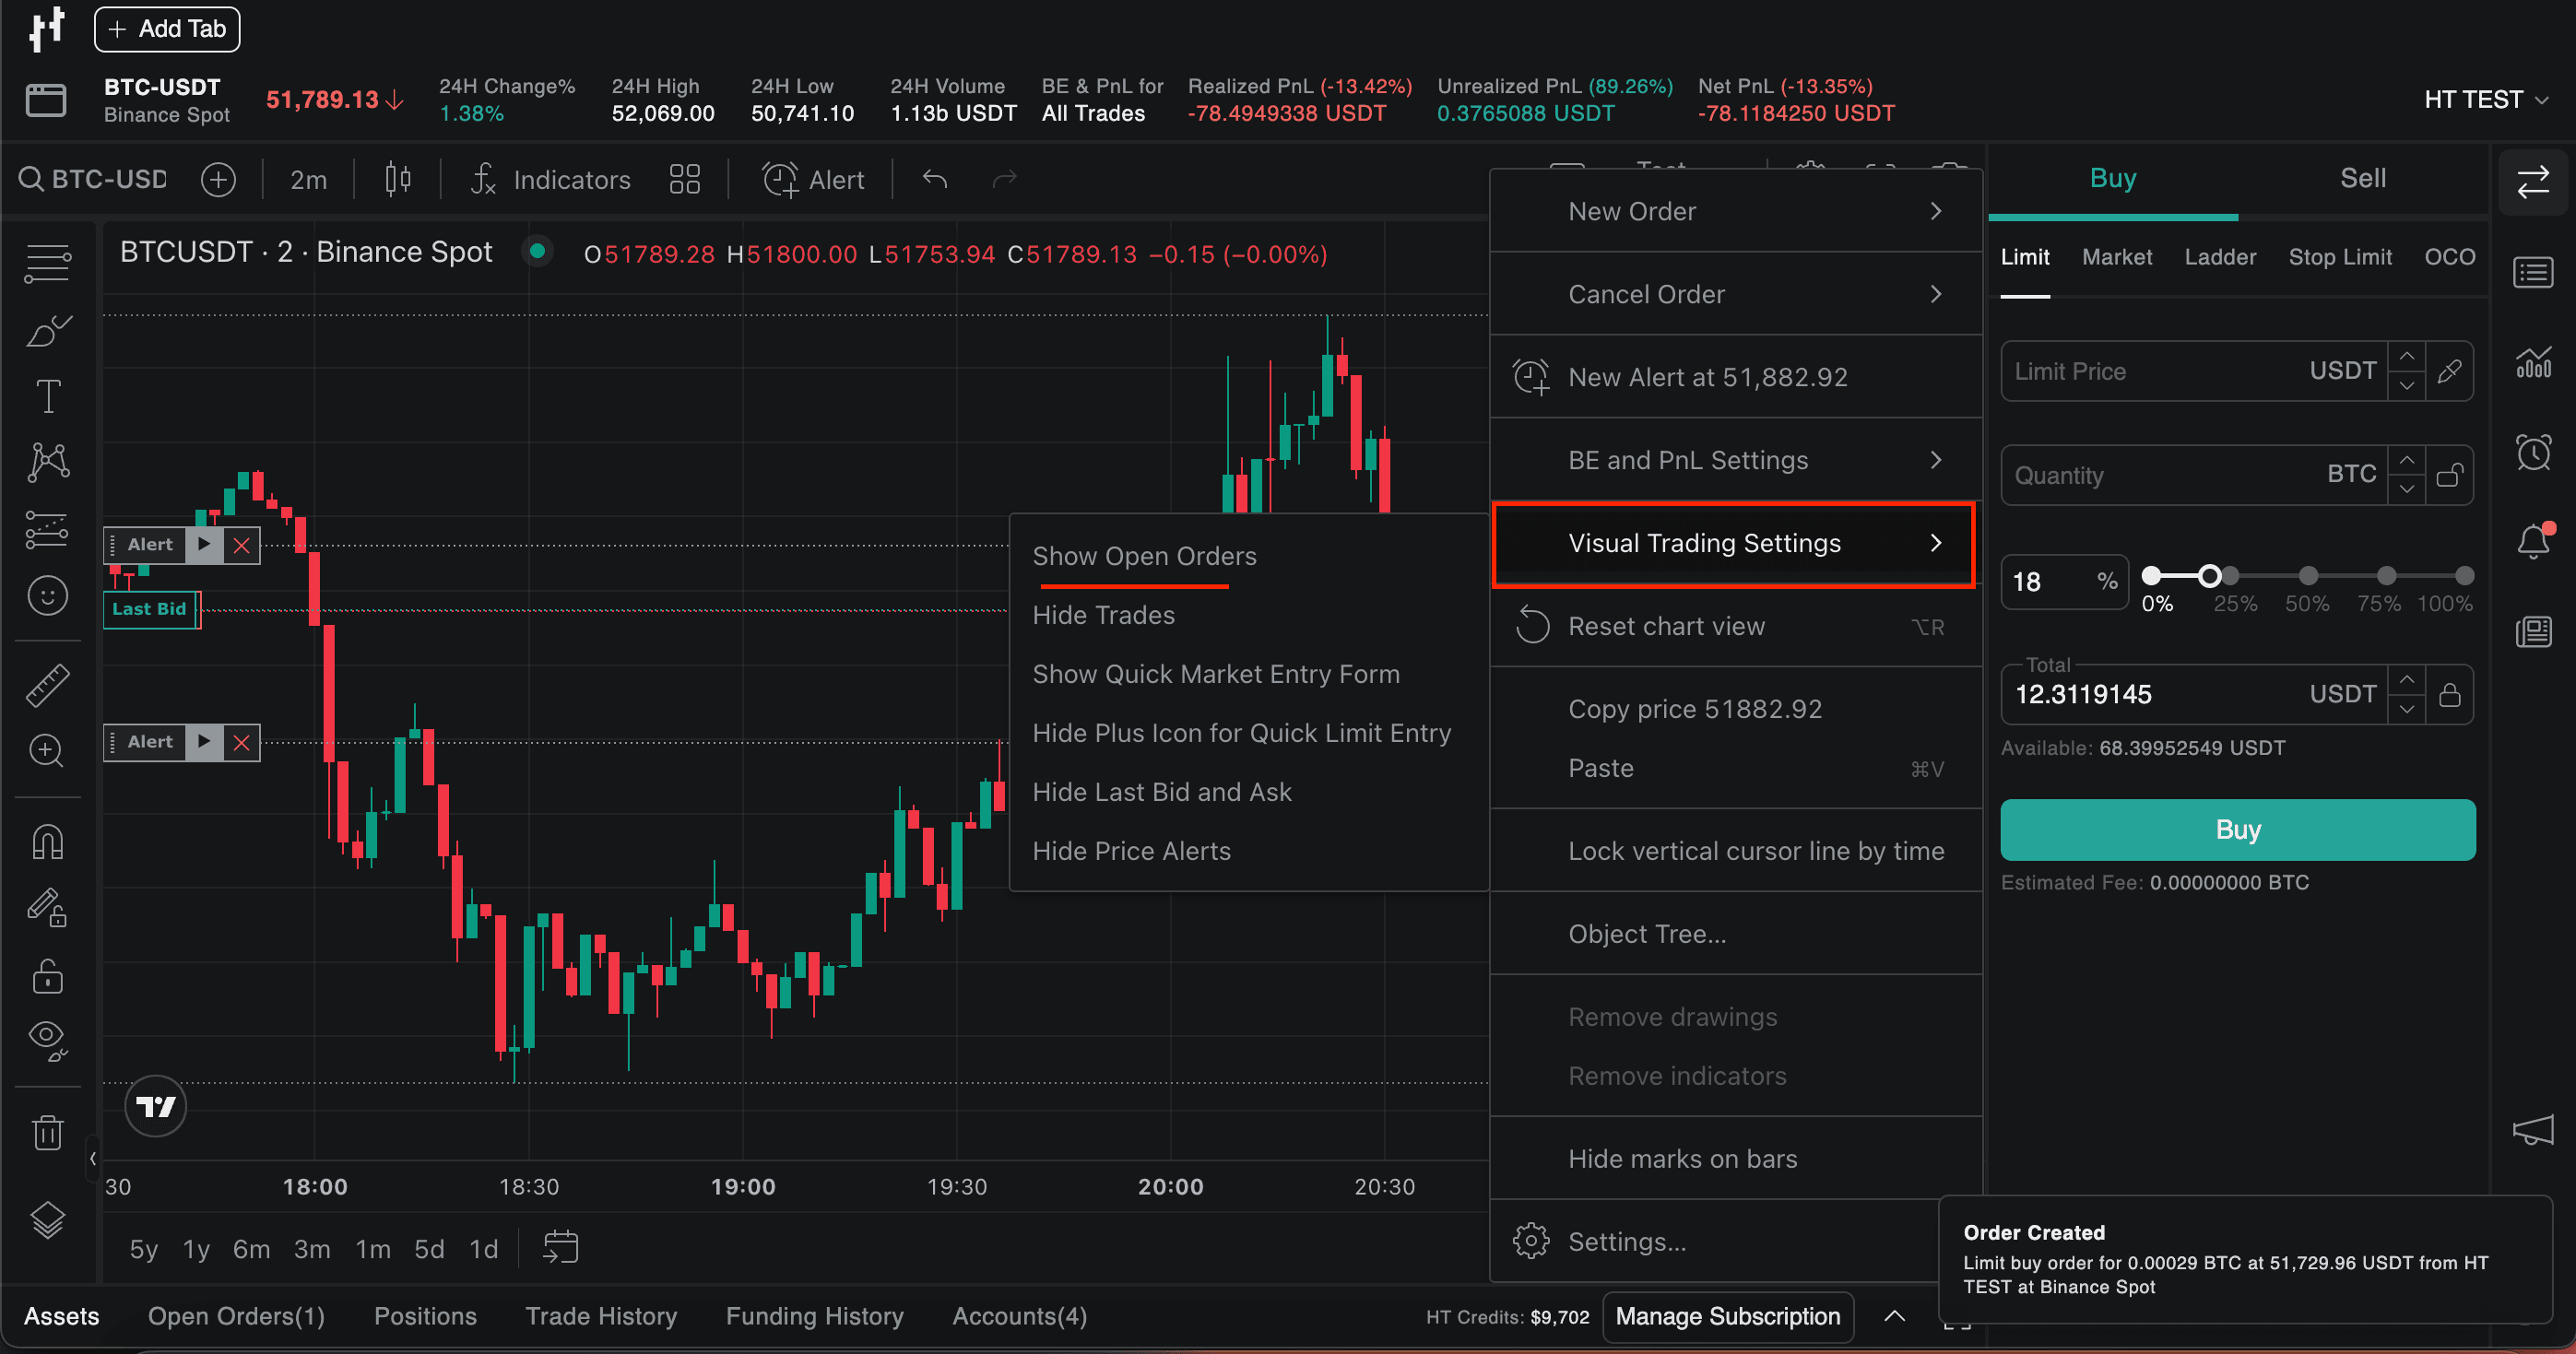Viewport: 2576px width, 1354px height.
Task: Open the HT TEST account dropdown
Action: 2485,100
